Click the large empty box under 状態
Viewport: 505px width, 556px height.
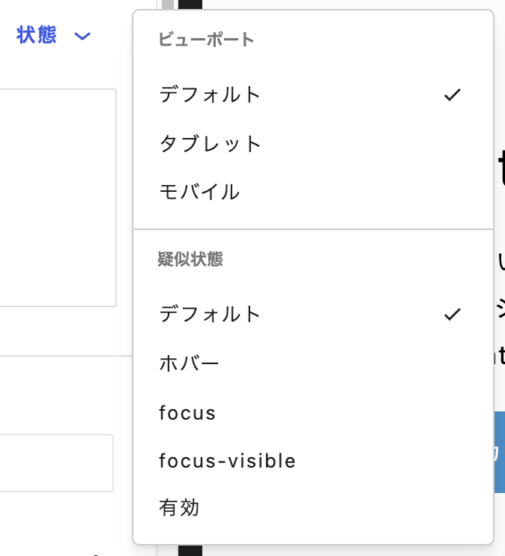(58, 198)
